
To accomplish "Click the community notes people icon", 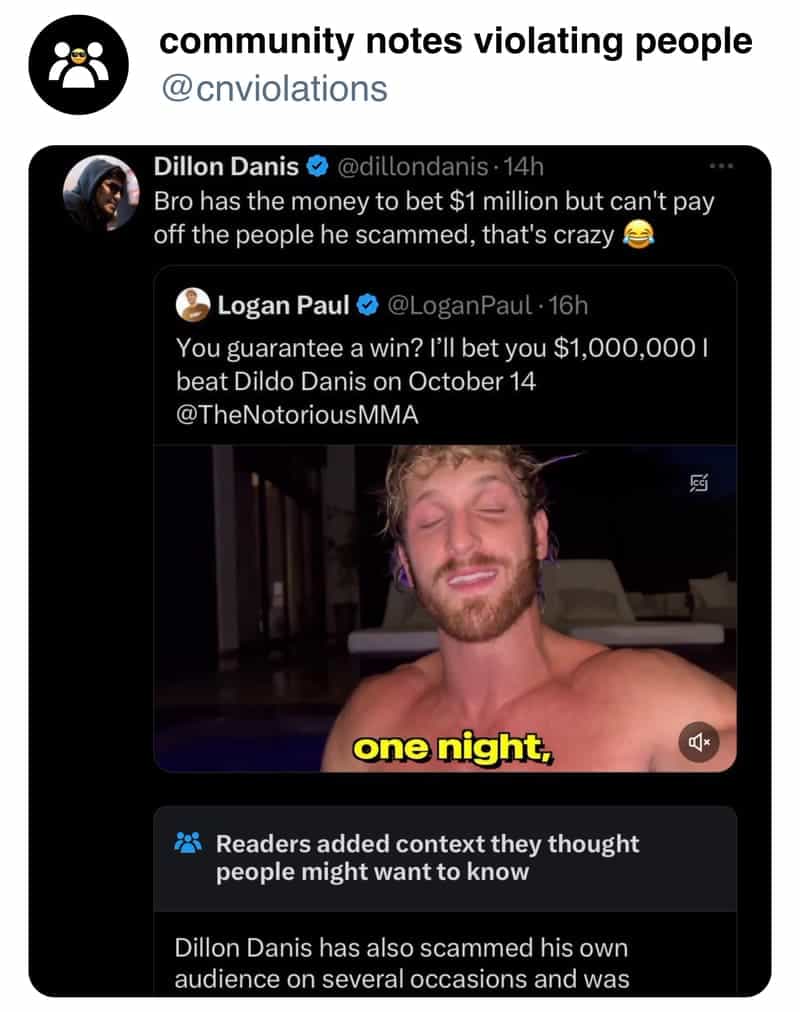I will (x=188, y=842).
